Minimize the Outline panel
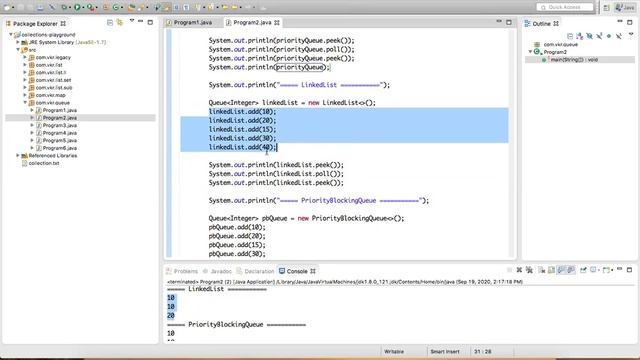The height and width of the screenshot is (360, 640). pos(620,21)
